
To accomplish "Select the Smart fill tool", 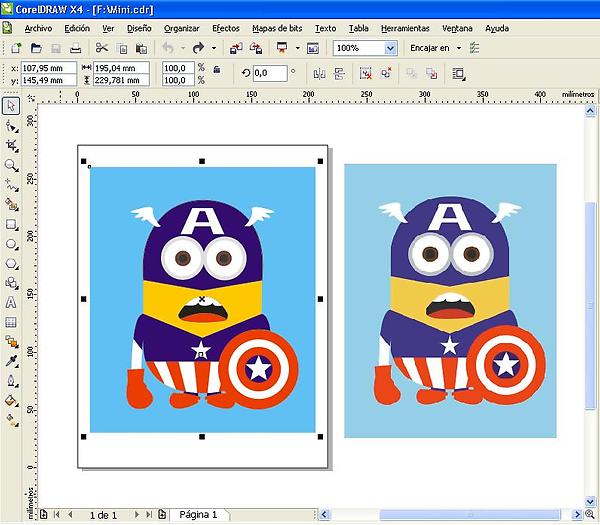I will pos(11,205).
